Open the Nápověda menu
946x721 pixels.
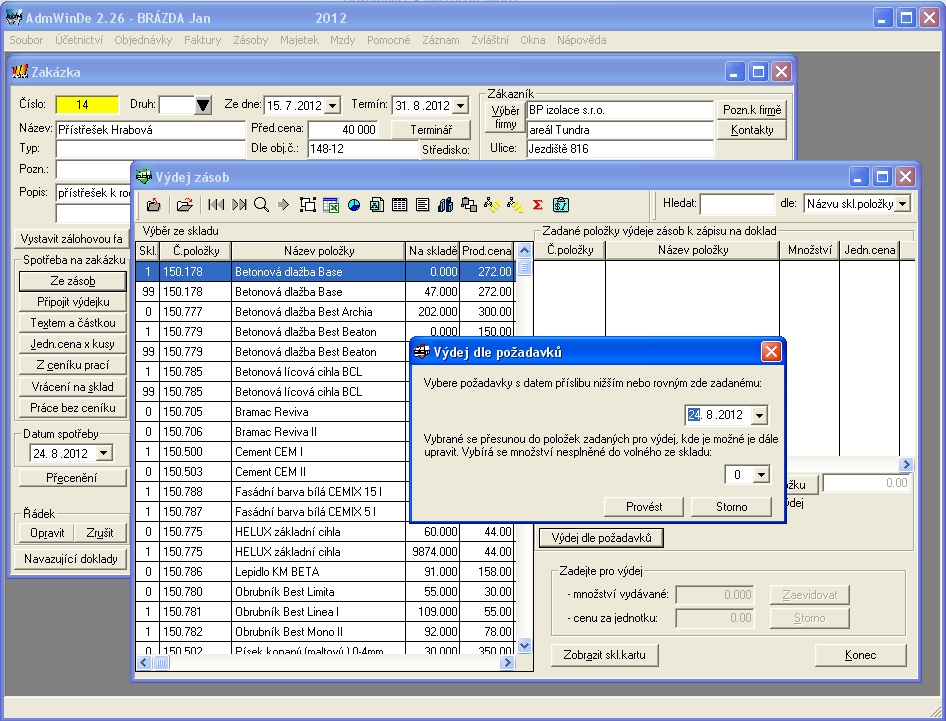coord(582,40)
